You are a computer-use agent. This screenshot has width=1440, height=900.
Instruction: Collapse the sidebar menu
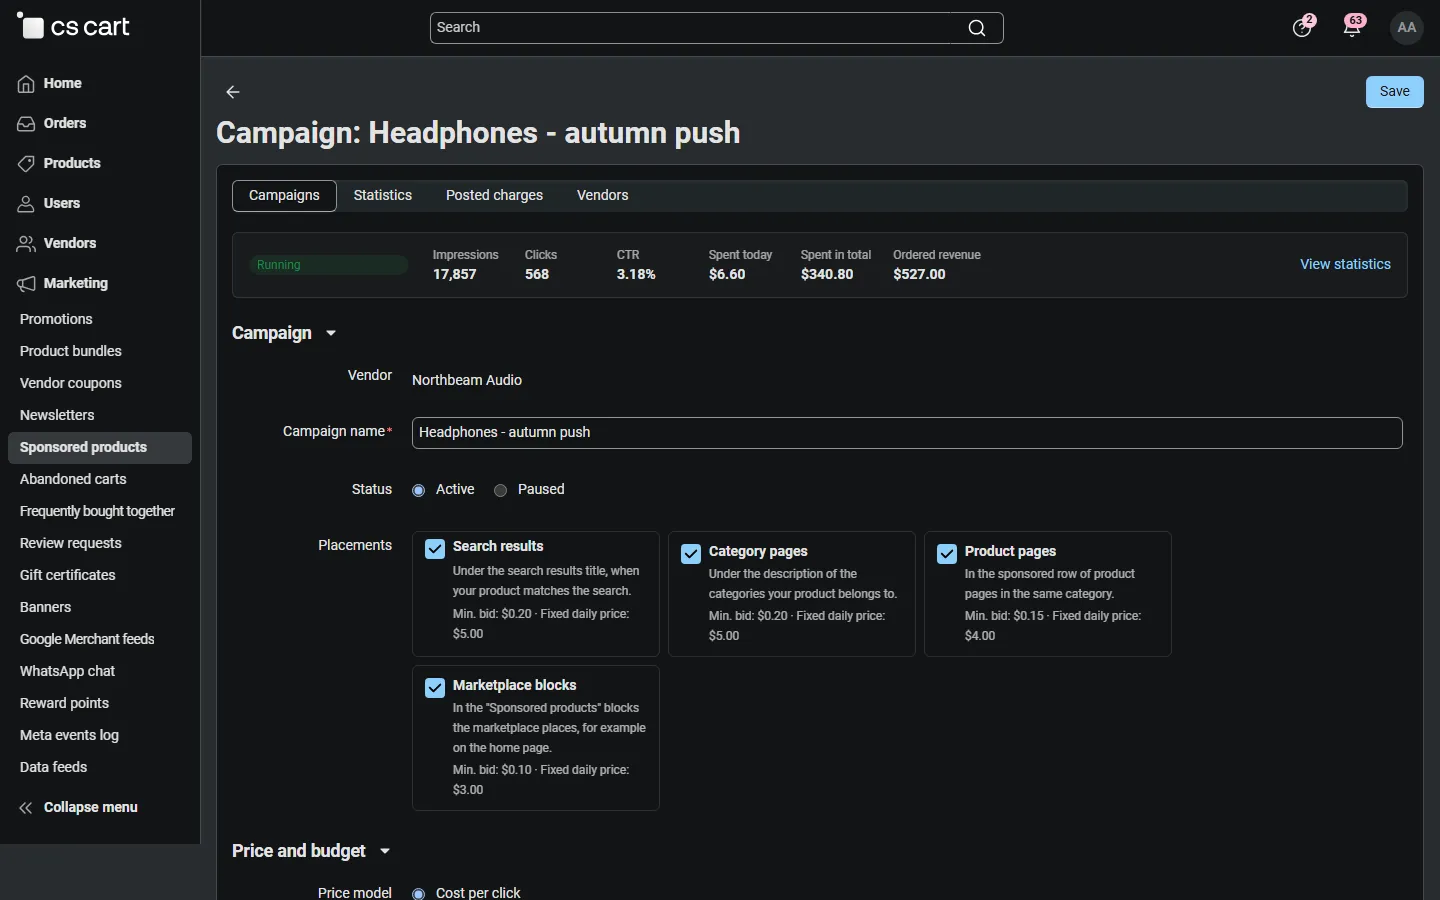(x=78, y=808)
